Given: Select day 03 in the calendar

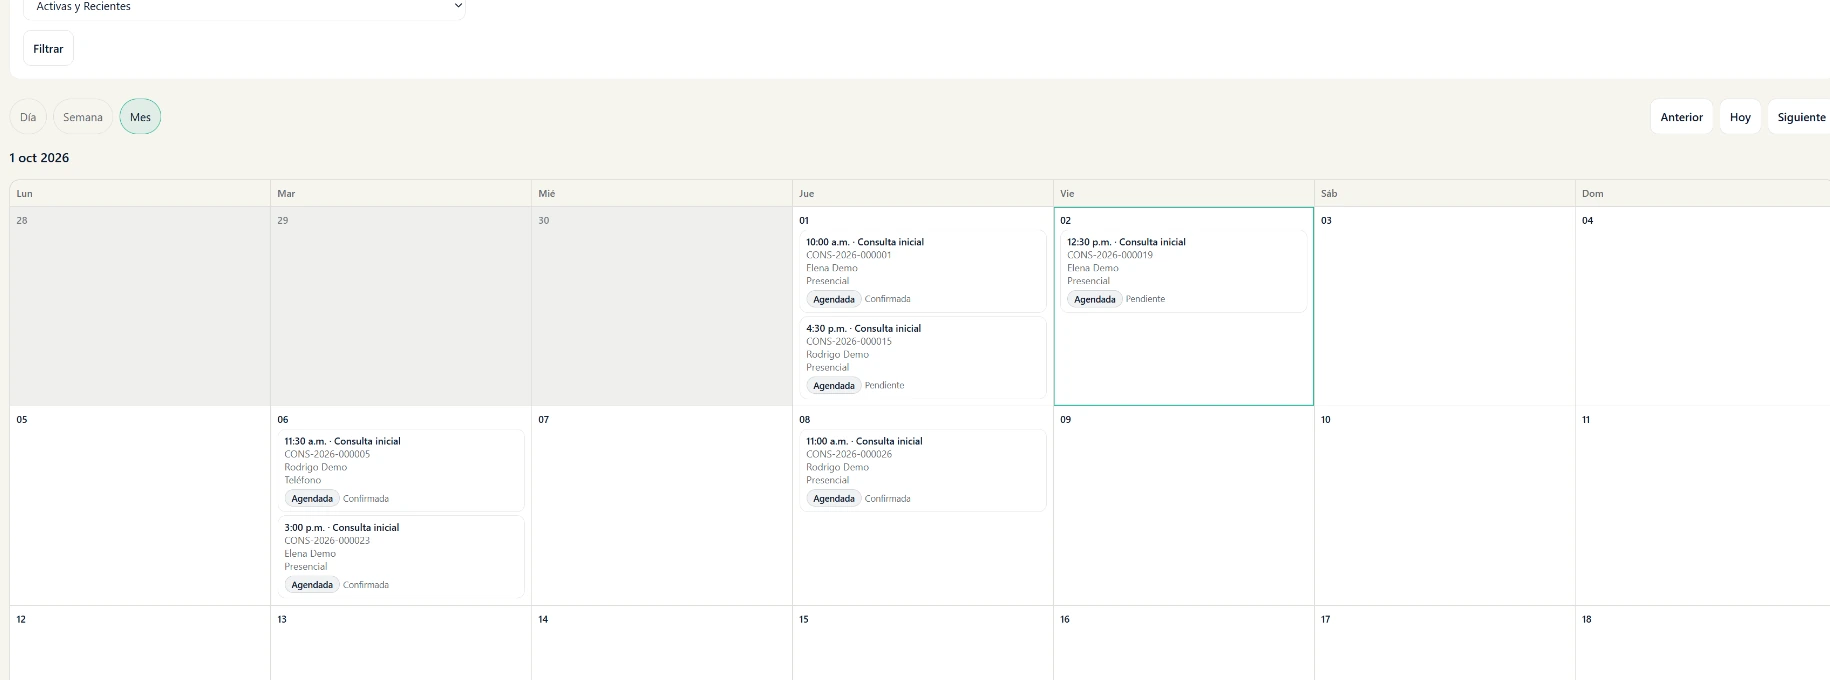Looking at the screenshot, I should [x=1444, y=306].
